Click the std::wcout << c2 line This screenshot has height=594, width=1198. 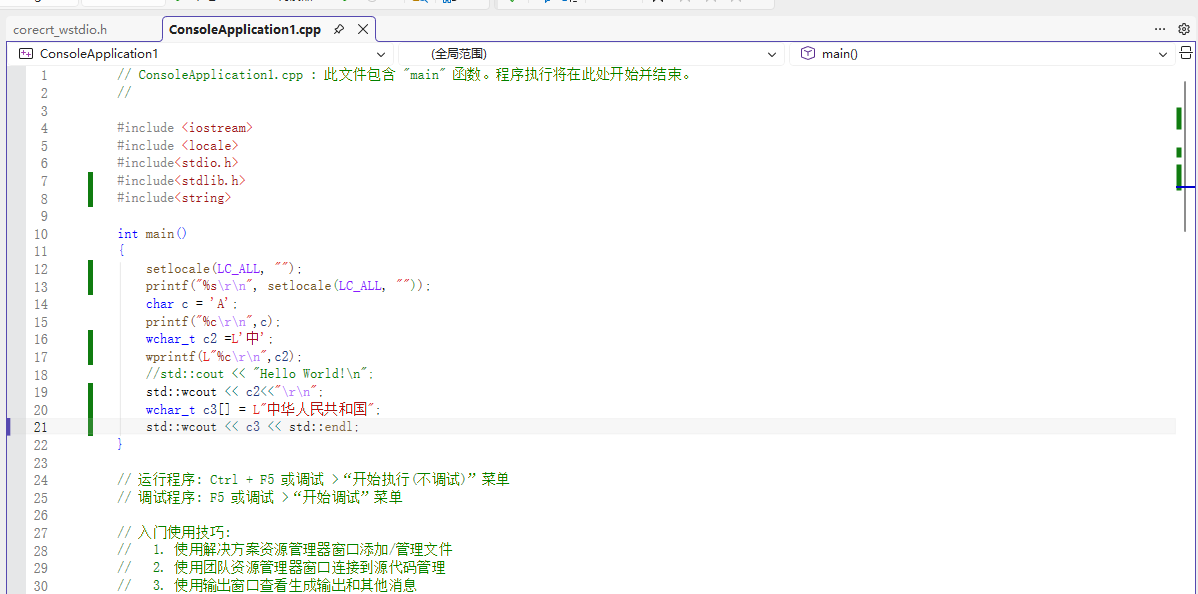235,391
